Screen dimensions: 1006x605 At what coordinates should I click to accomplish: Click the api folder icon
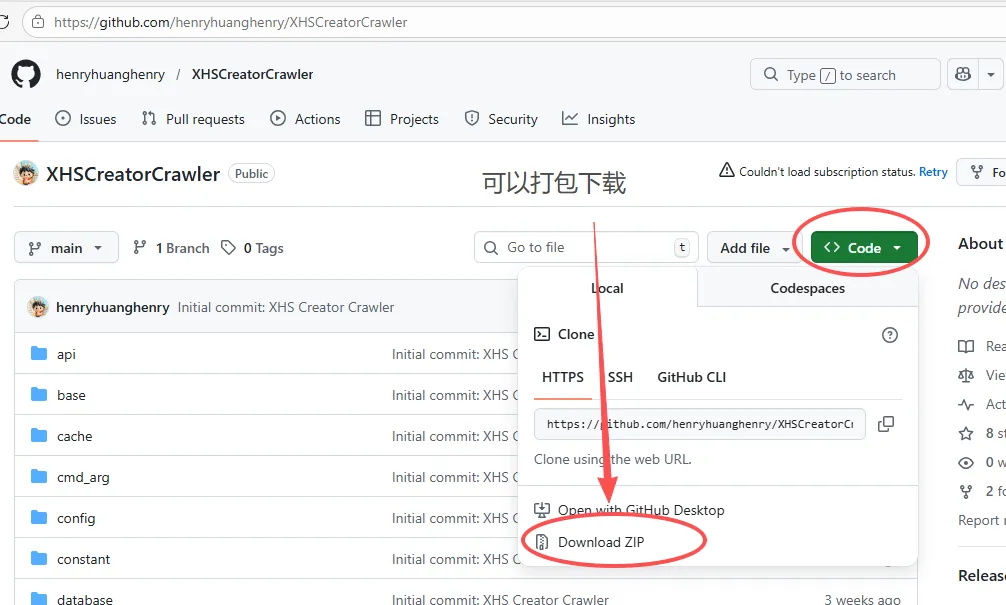click(x=39, y=354)
